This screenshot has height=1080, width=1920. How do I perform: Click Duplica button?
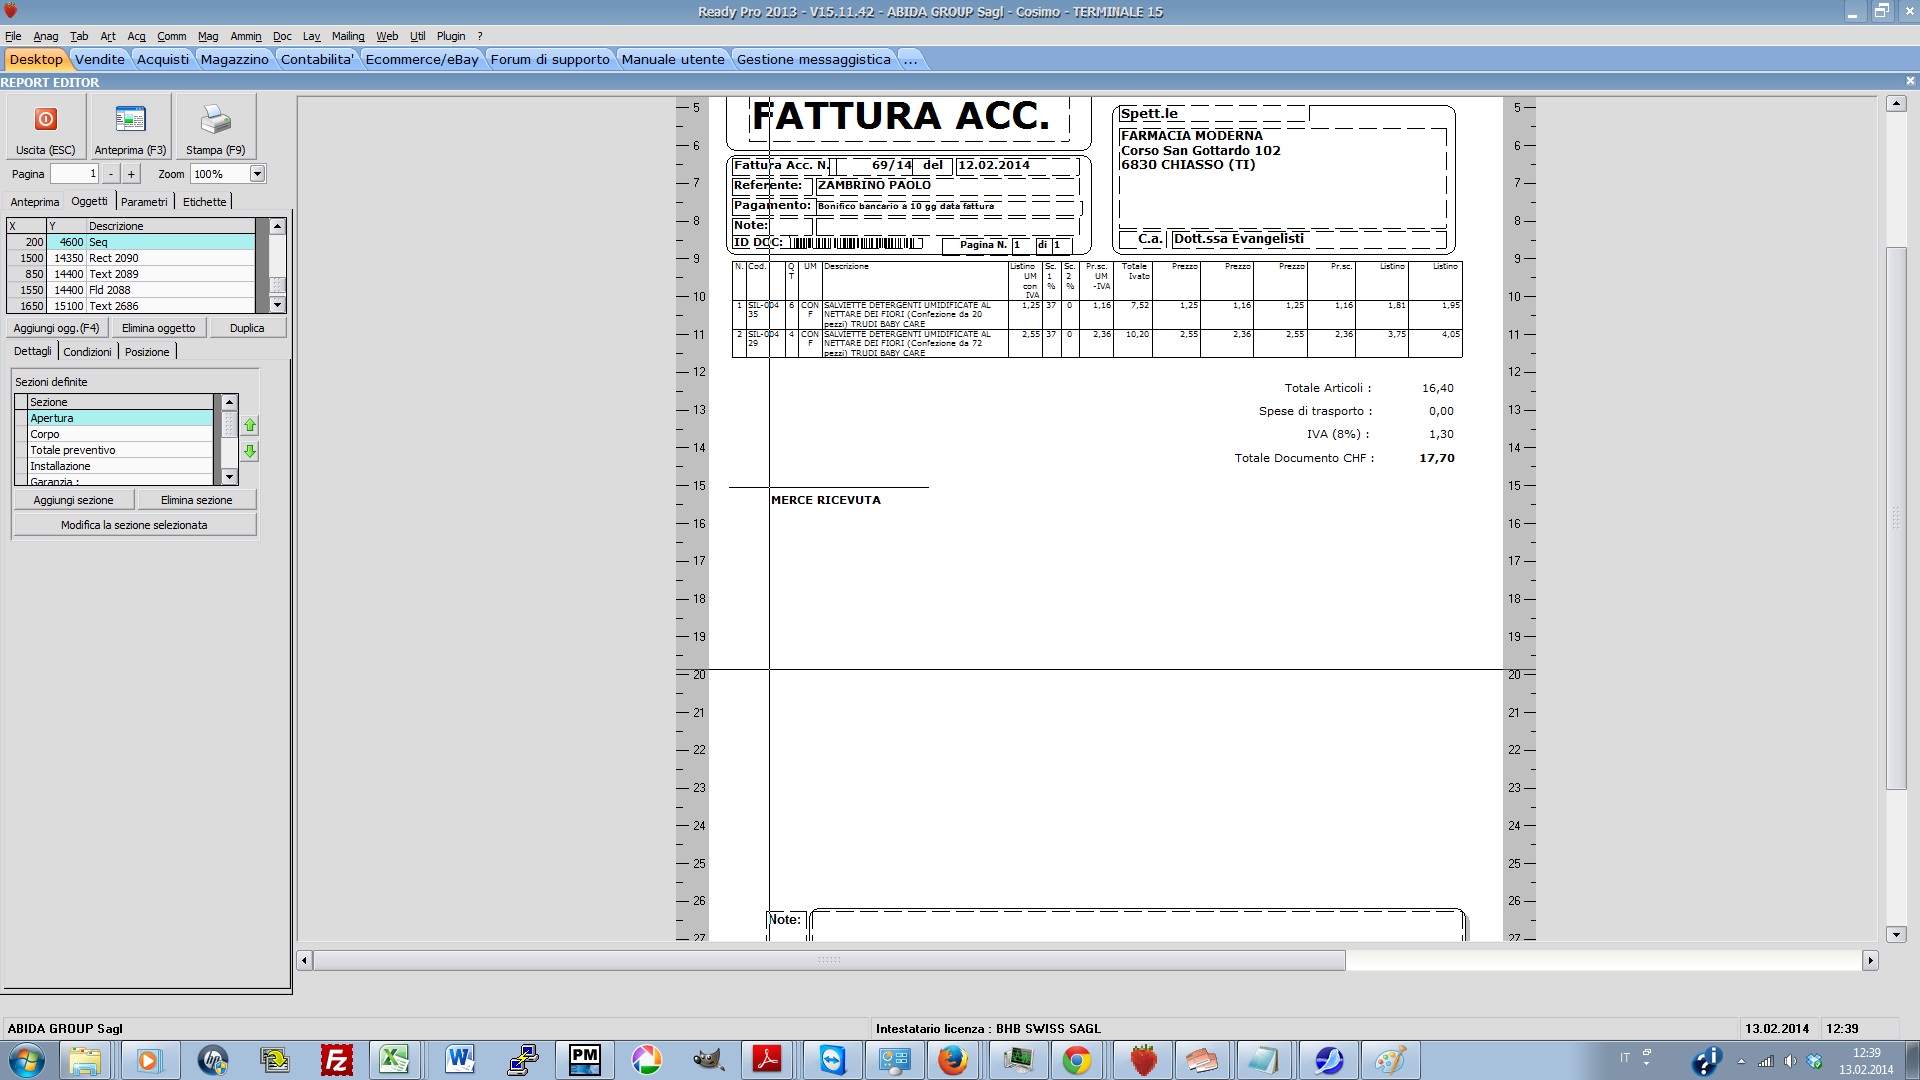click(247, 328)
